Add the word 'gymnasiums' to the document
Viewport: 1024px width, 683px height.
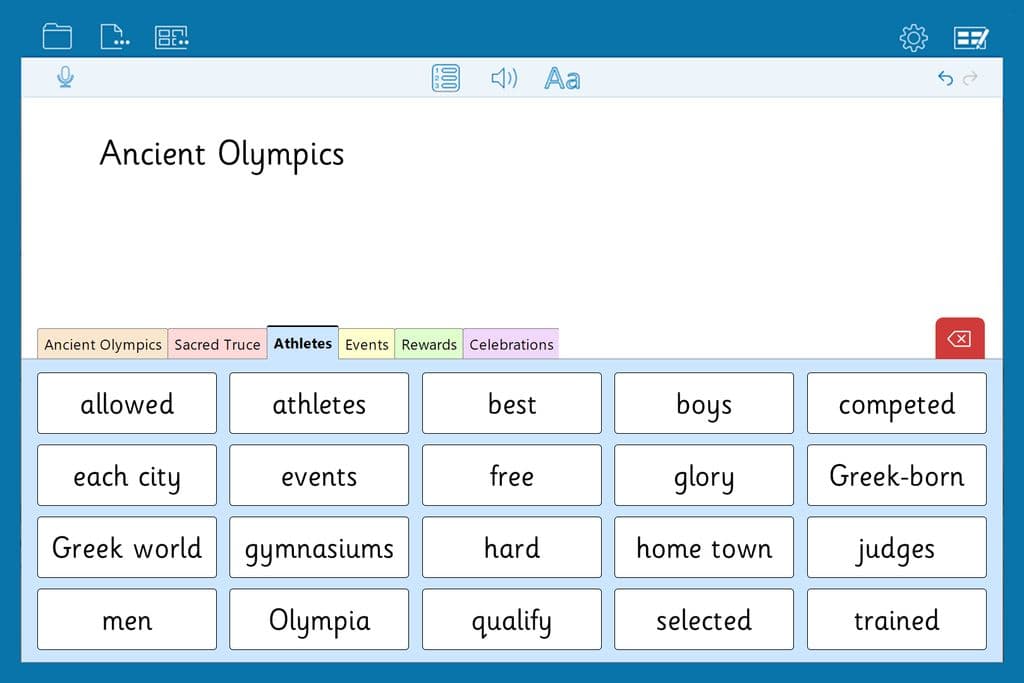[x=318, y=547]
